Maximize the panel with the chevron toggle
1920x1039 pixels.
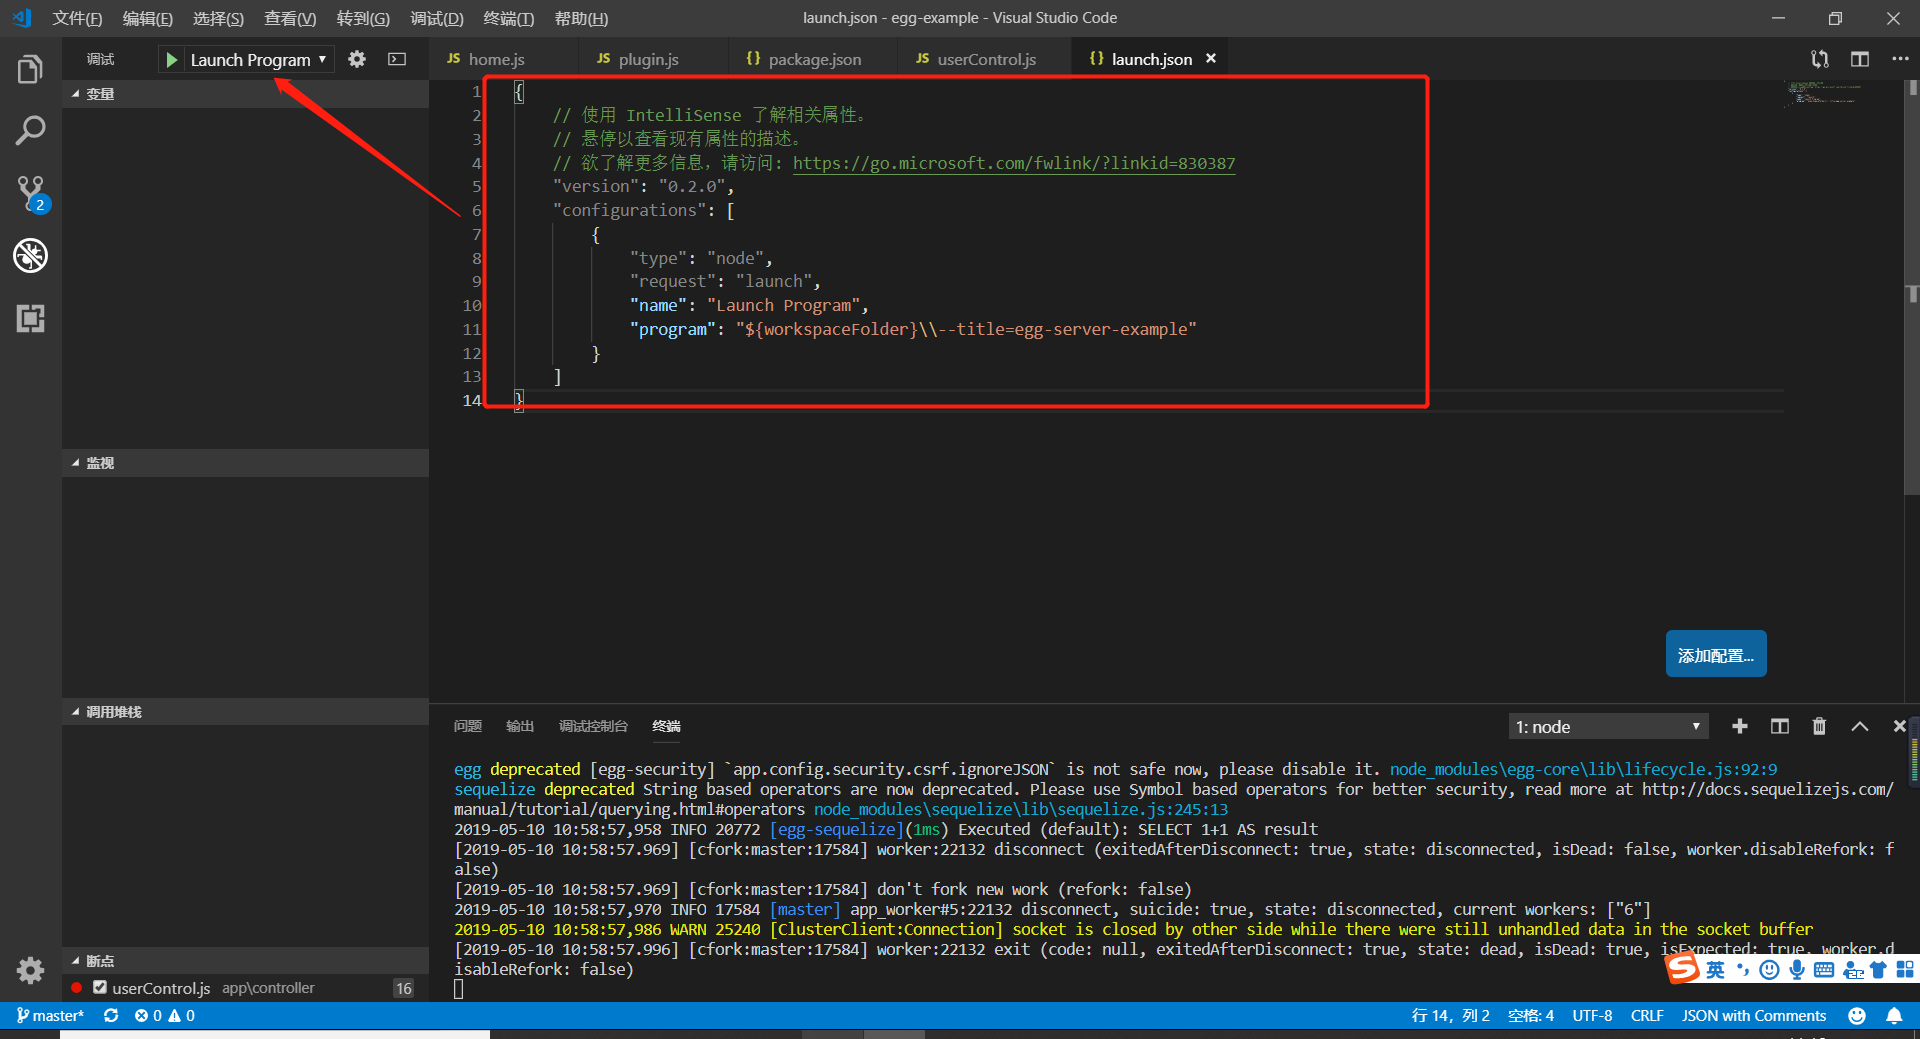1860,726
